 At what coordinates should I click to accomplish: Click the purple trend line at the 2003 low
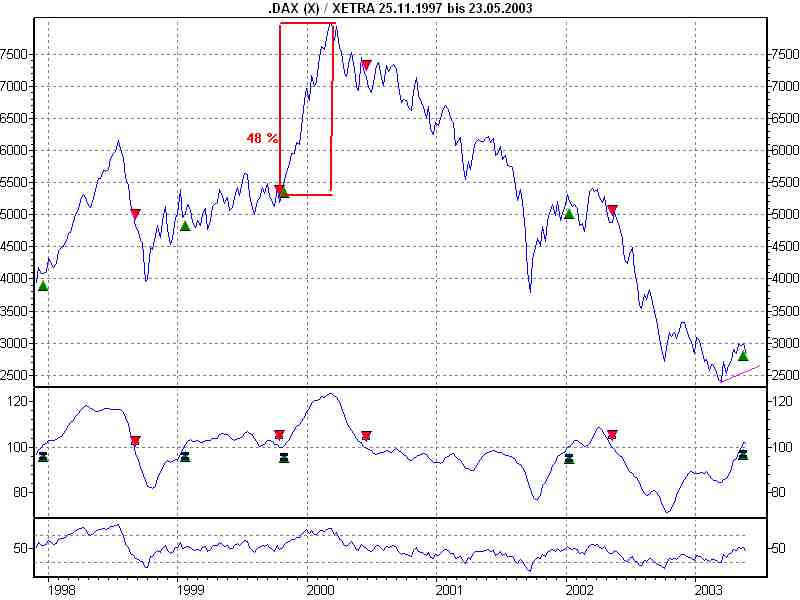click(740, 374)
